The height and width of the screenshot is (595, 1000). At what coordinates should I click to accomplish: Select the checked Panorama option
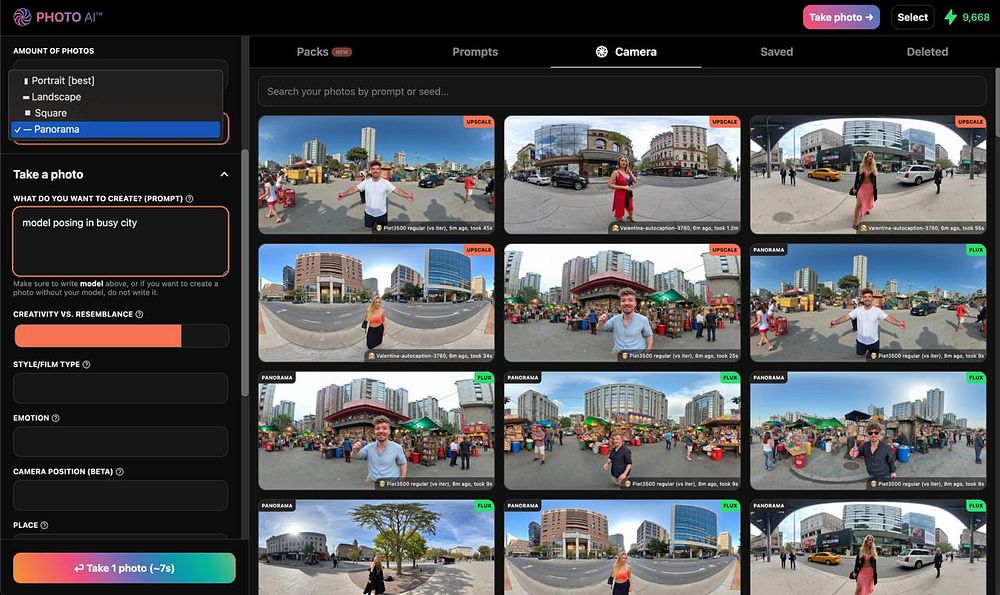(x=116, y=129)
